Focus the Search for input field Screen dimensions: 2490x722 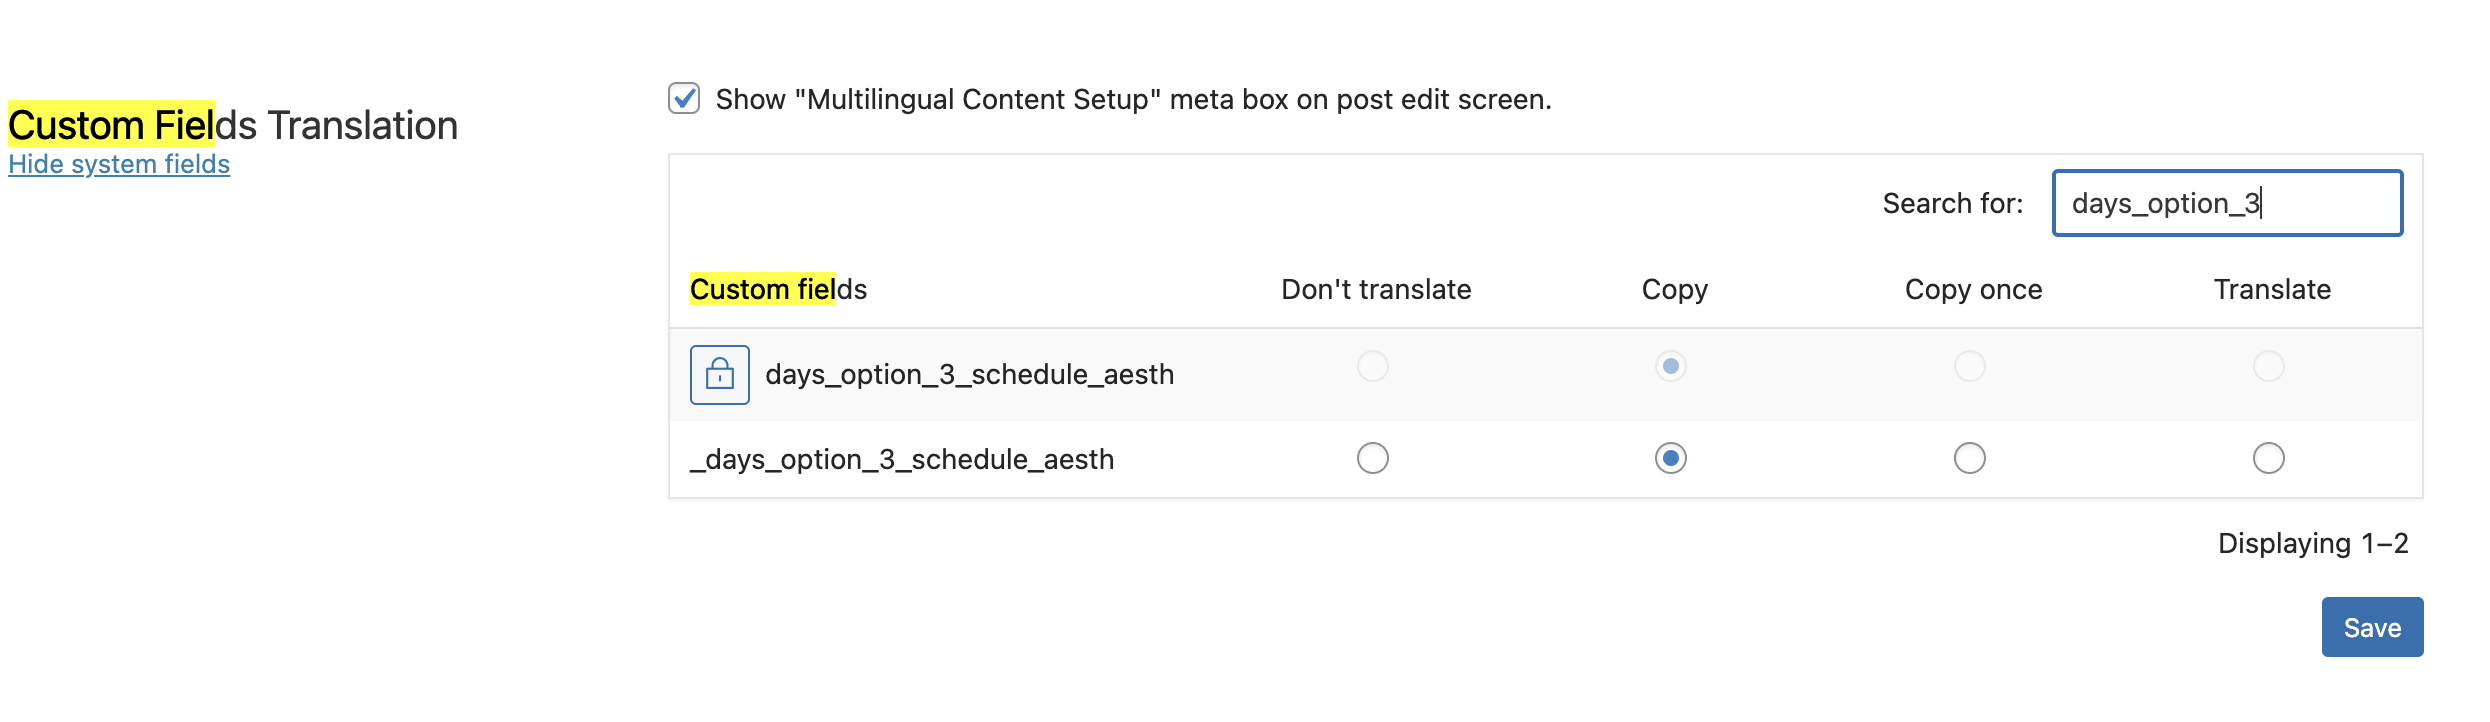[2227, 203]
